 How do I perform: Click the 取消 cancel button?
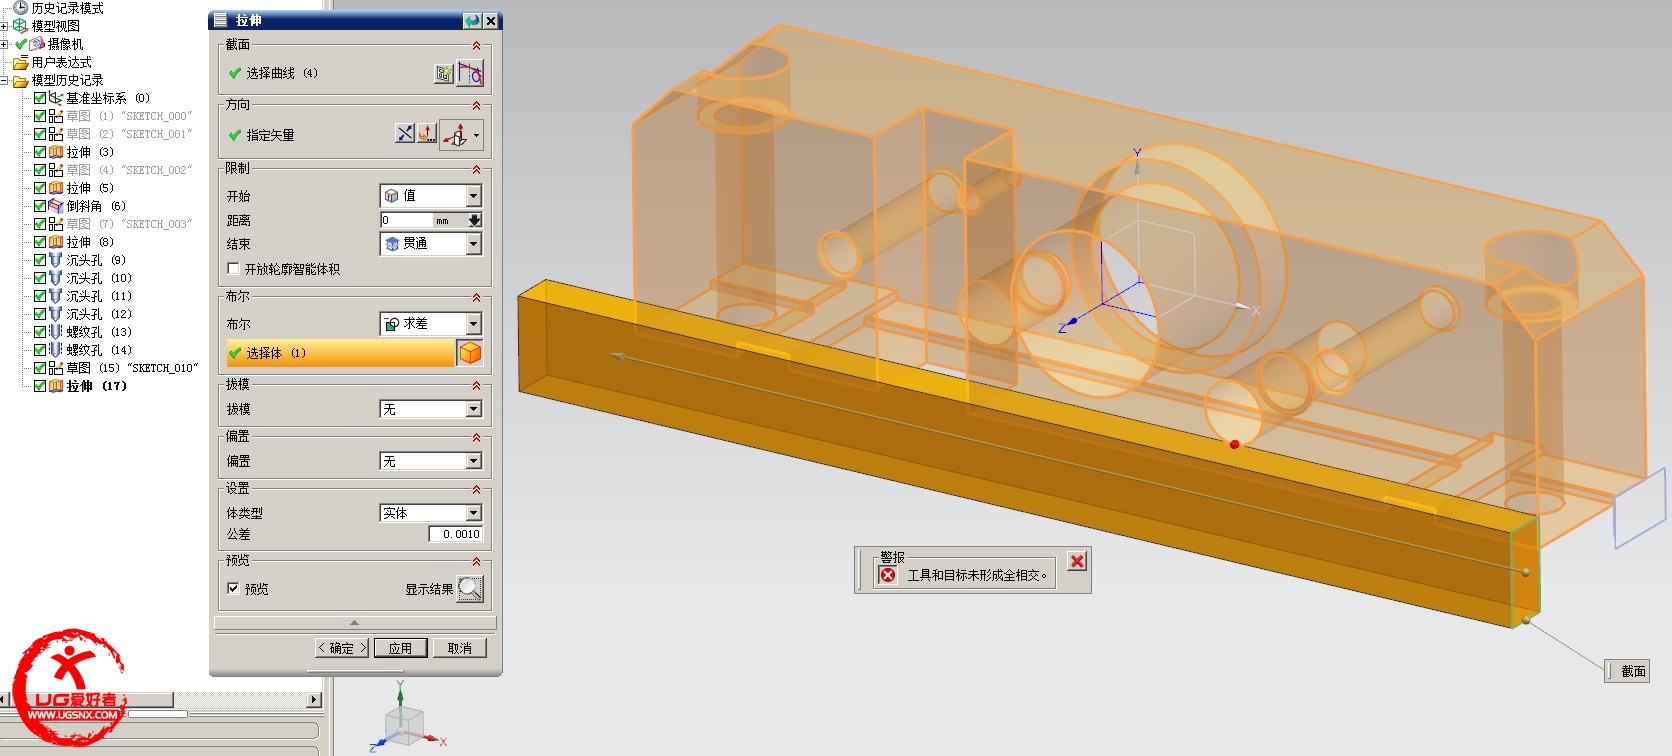(459, 648)
